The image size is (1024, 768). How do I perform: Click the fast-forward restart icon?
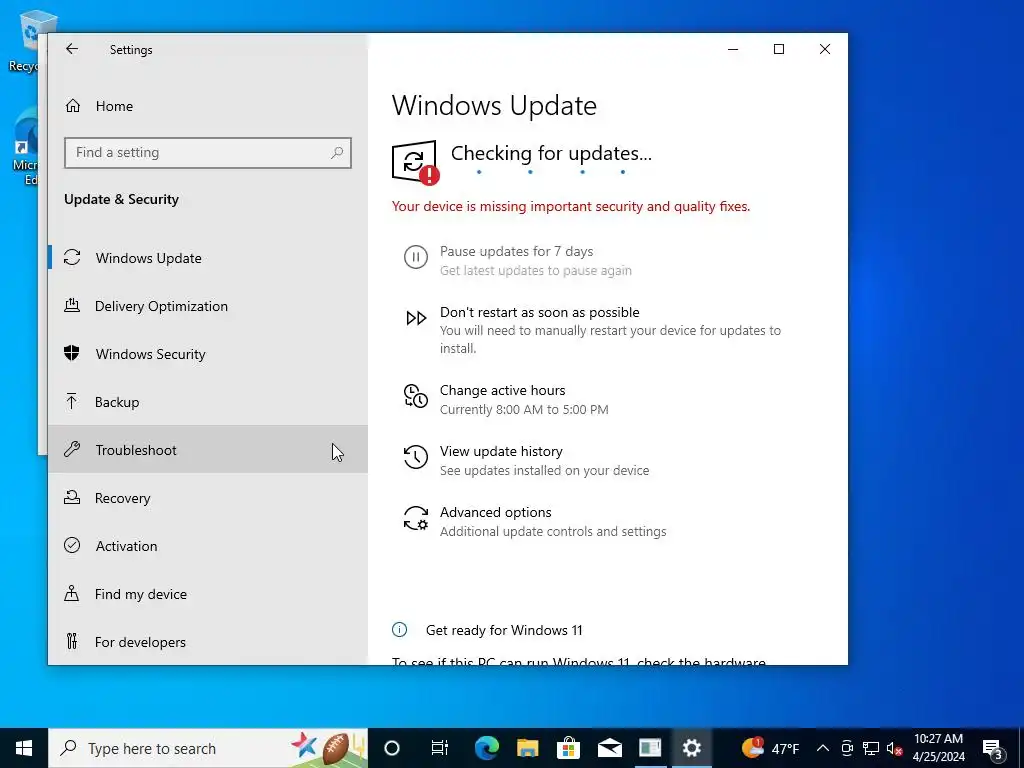coord(416,318)
